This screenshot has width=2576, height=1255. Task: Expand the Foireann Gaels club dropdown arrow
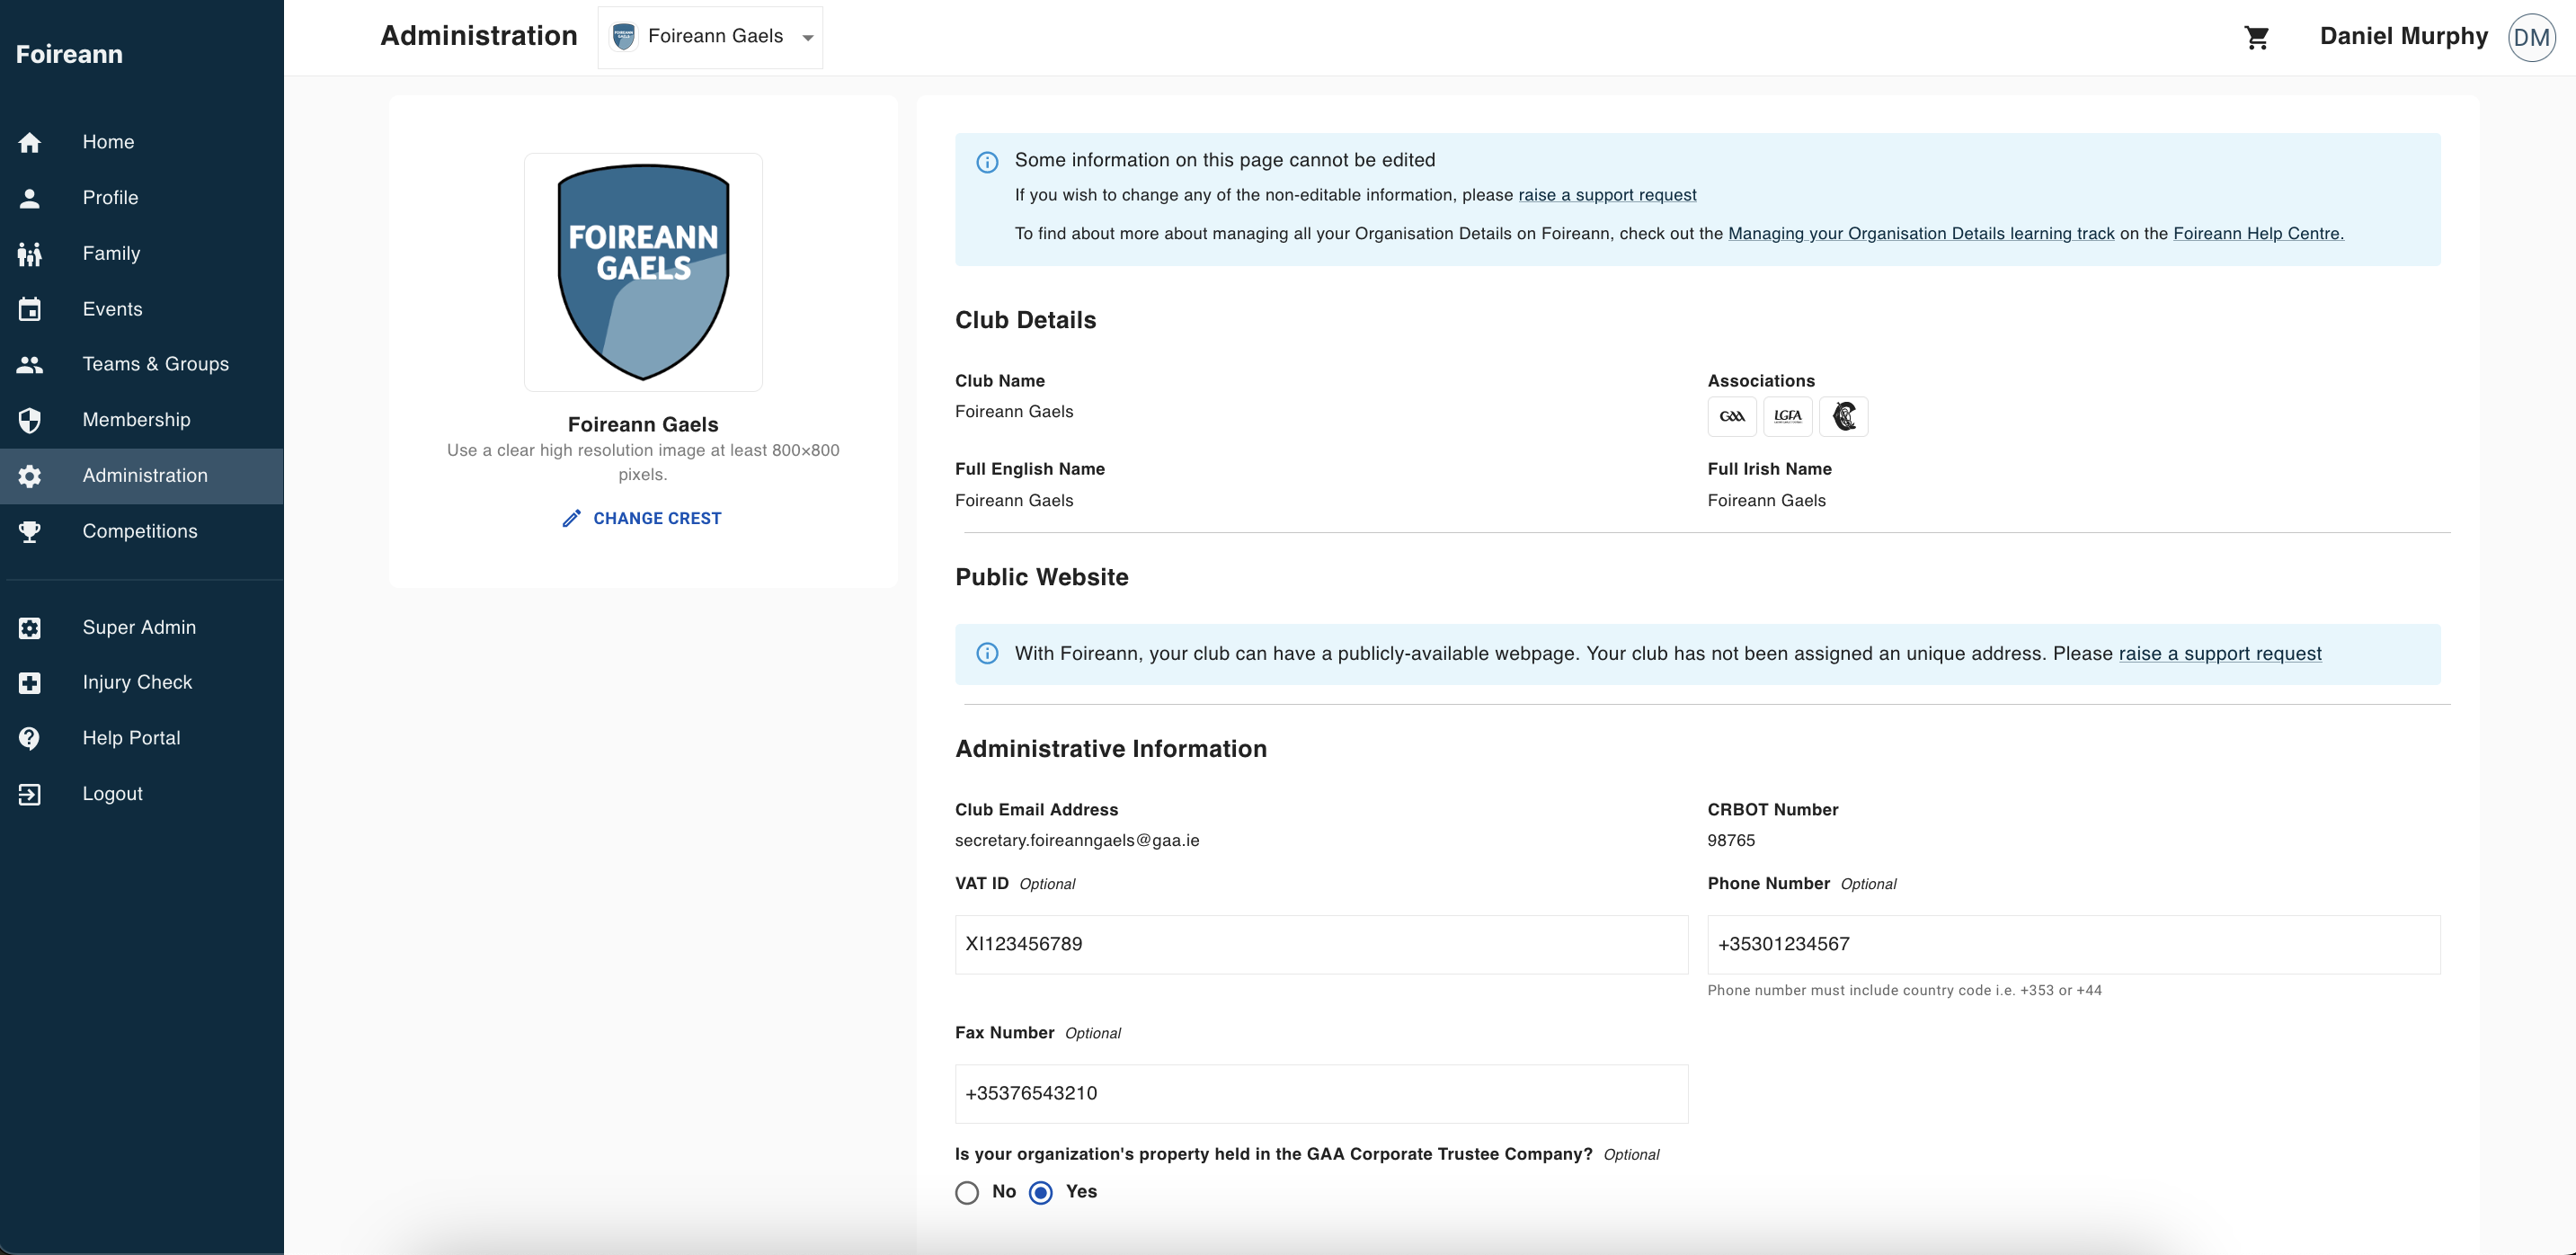tap(808, 38)
